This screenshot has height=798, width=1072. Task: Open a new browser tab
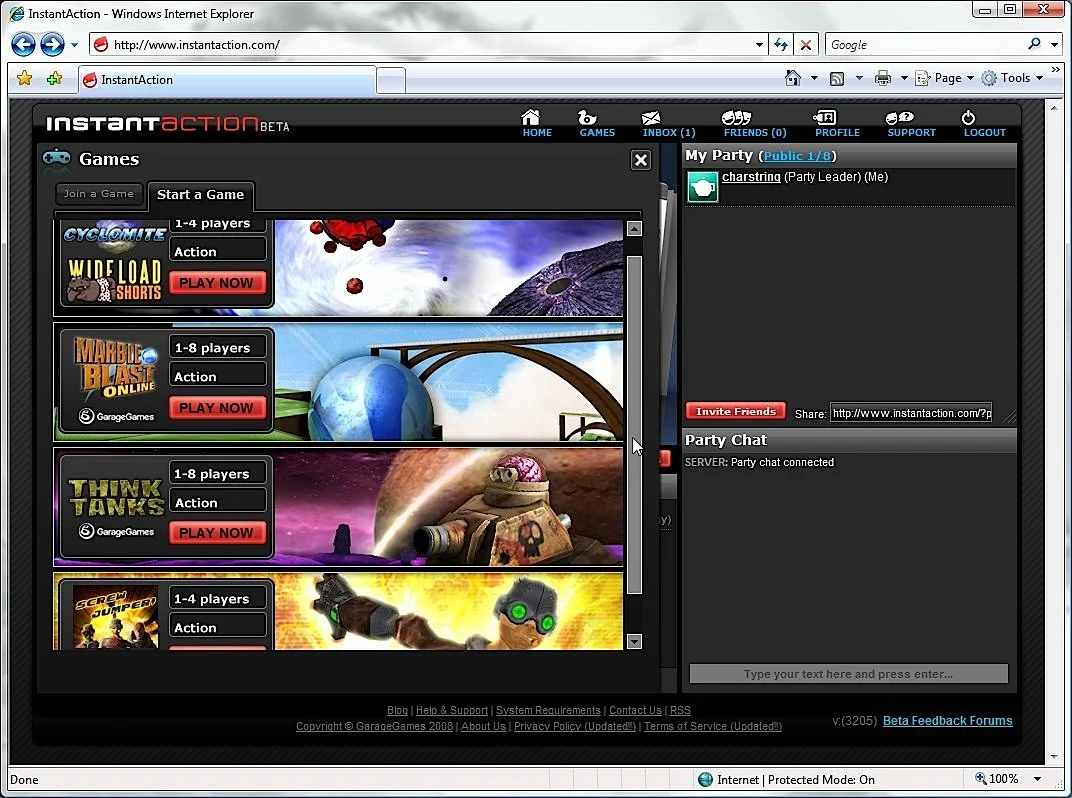coord(391,80)
